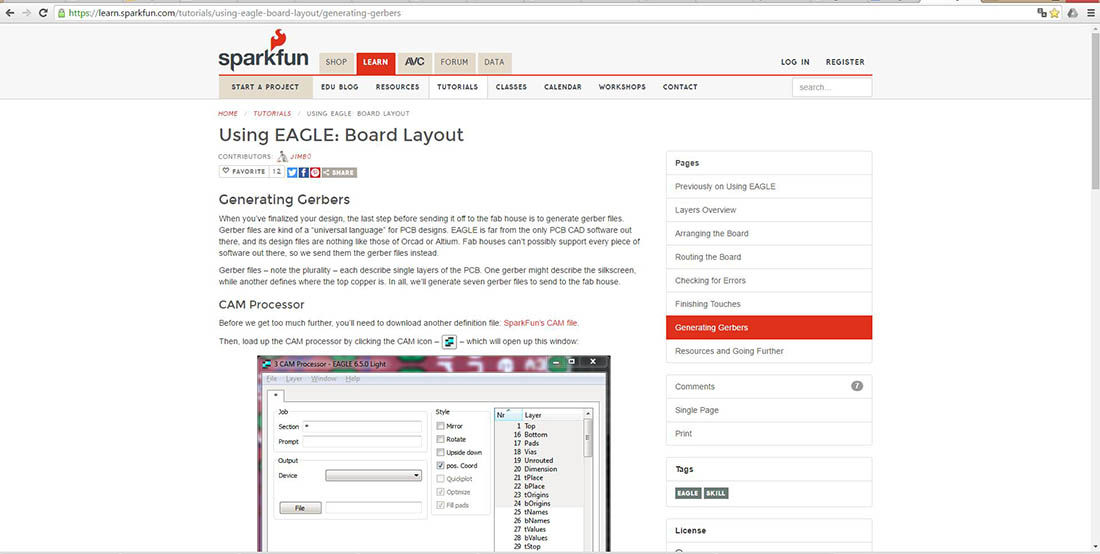Image resolution: width=1100 pixels, height=554 pixels.
Task: Click the inline CAM processor icon
Action: (x=449, y=342)
